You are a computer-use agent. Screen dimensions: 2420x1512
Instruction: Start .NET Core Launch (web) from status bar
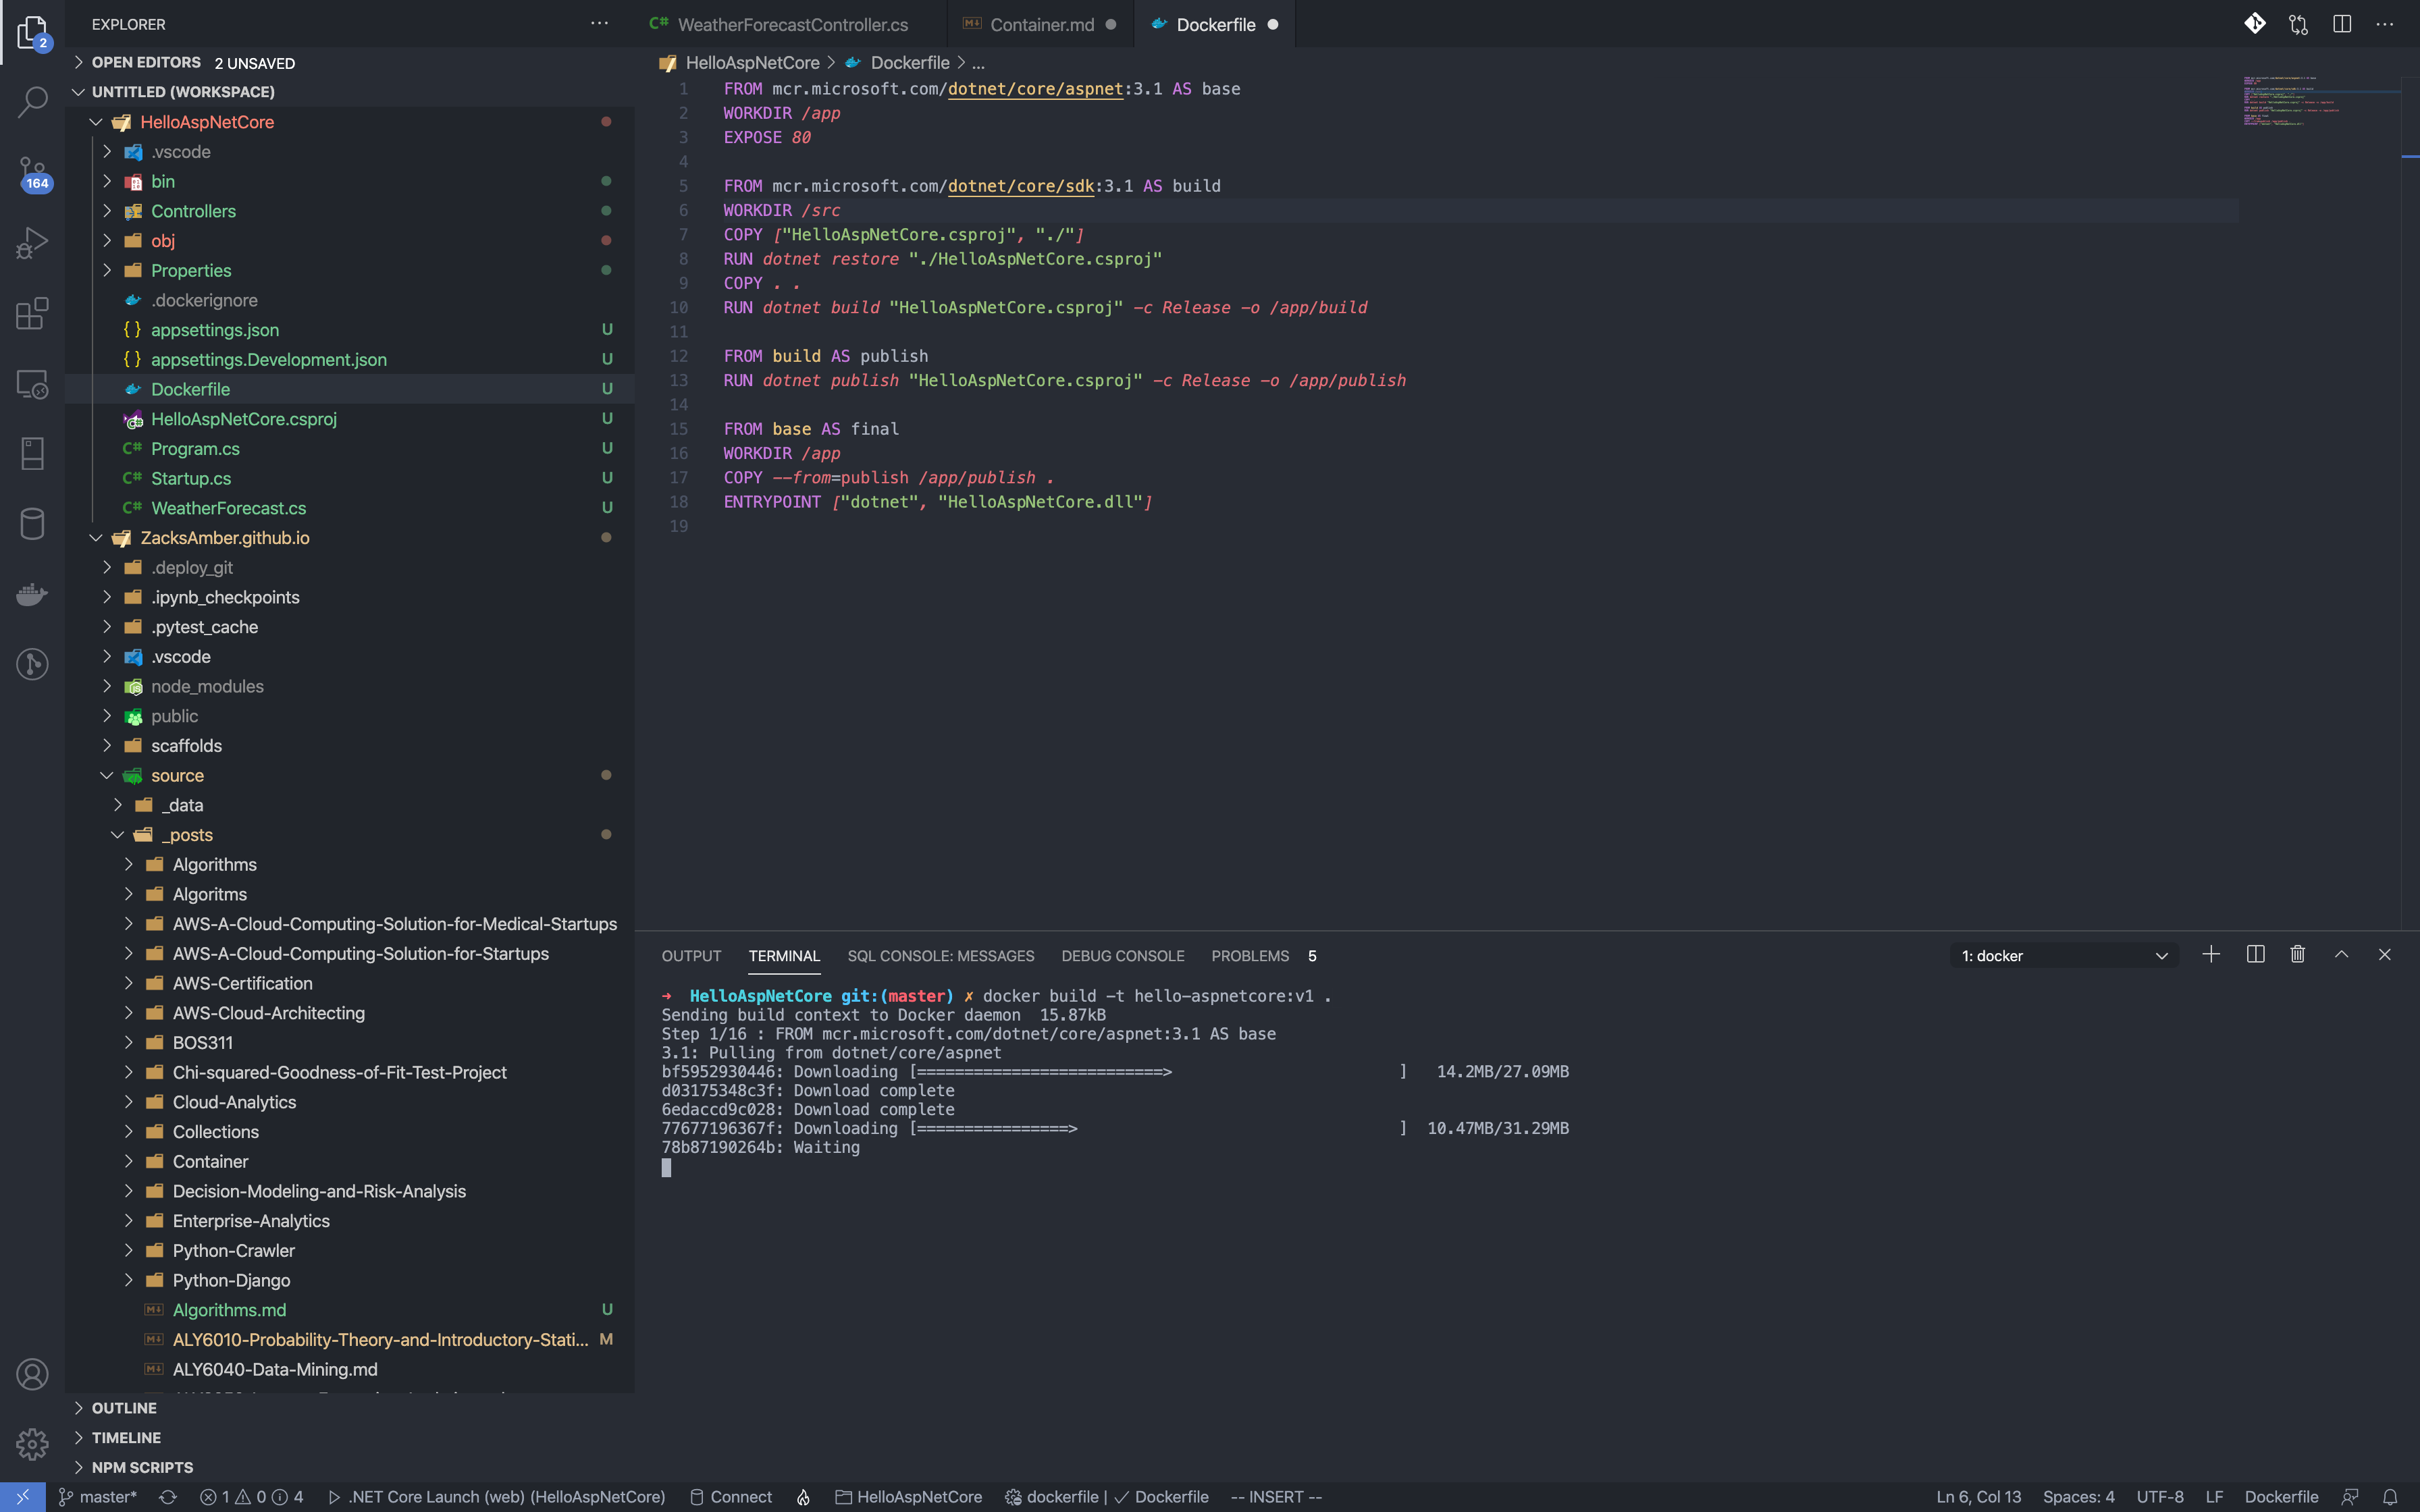[x=497, y=1497]
